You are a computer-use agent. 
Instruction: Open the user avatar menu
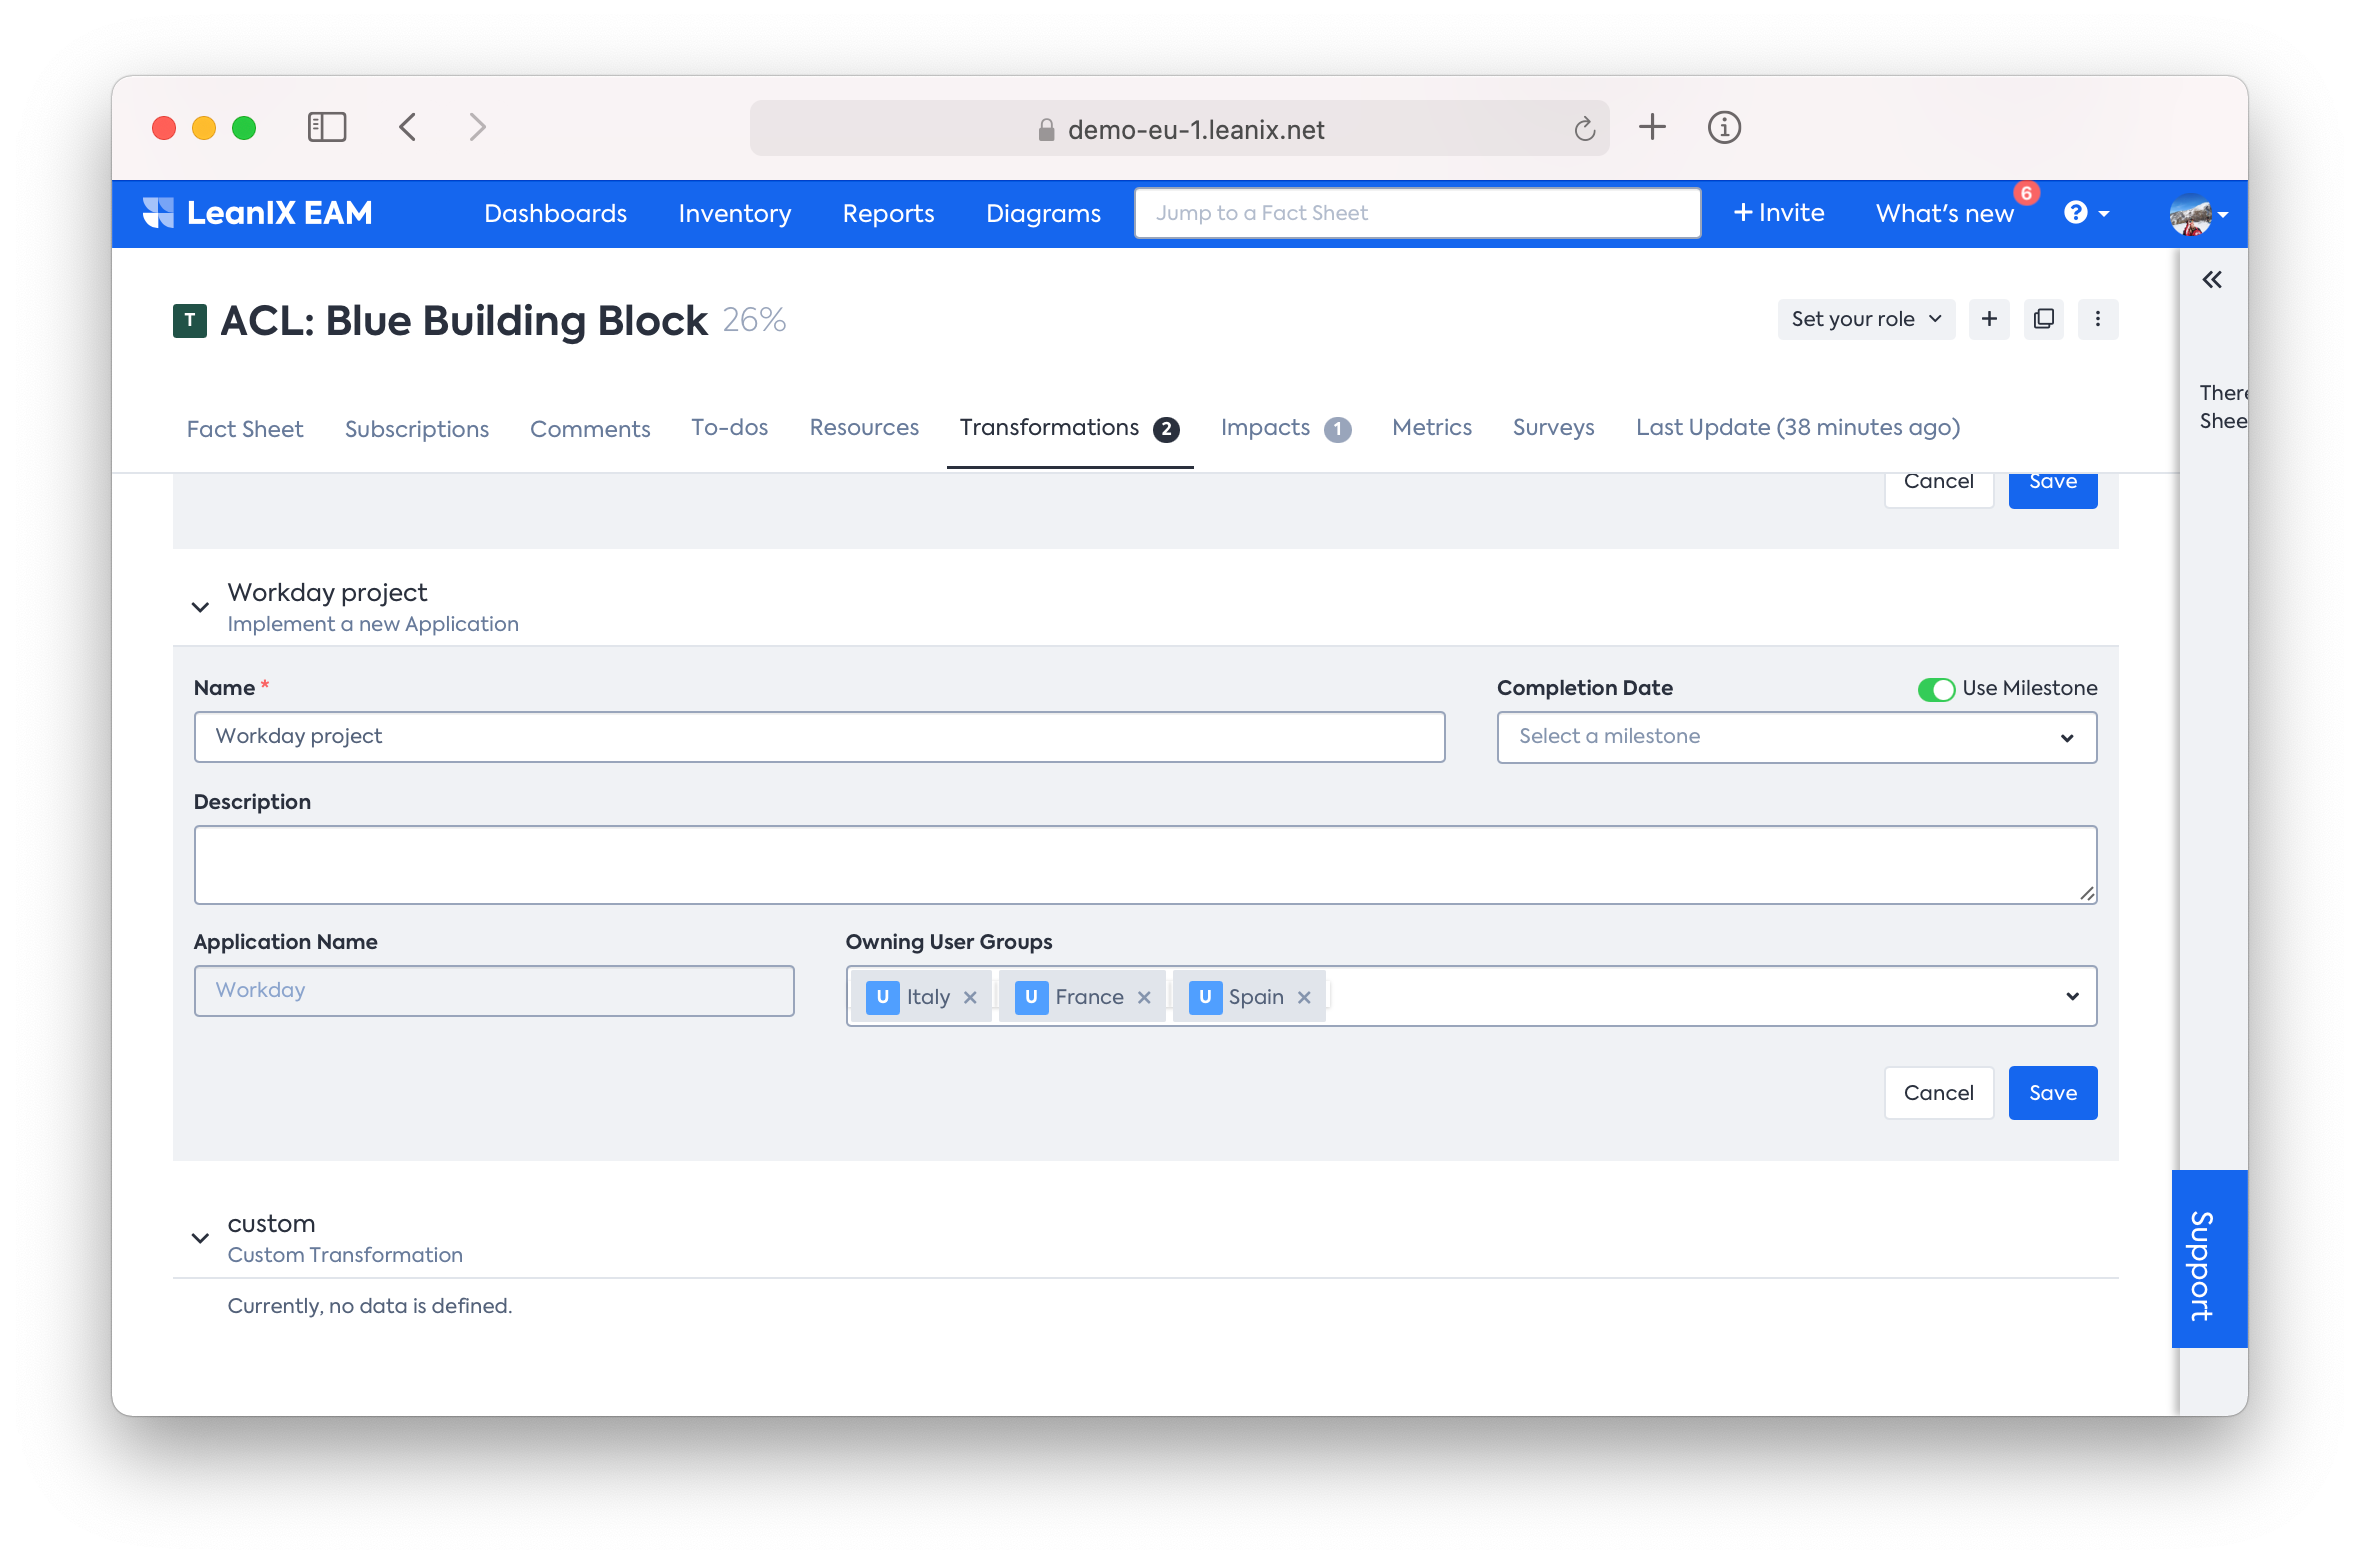[x=2198, y=214]
